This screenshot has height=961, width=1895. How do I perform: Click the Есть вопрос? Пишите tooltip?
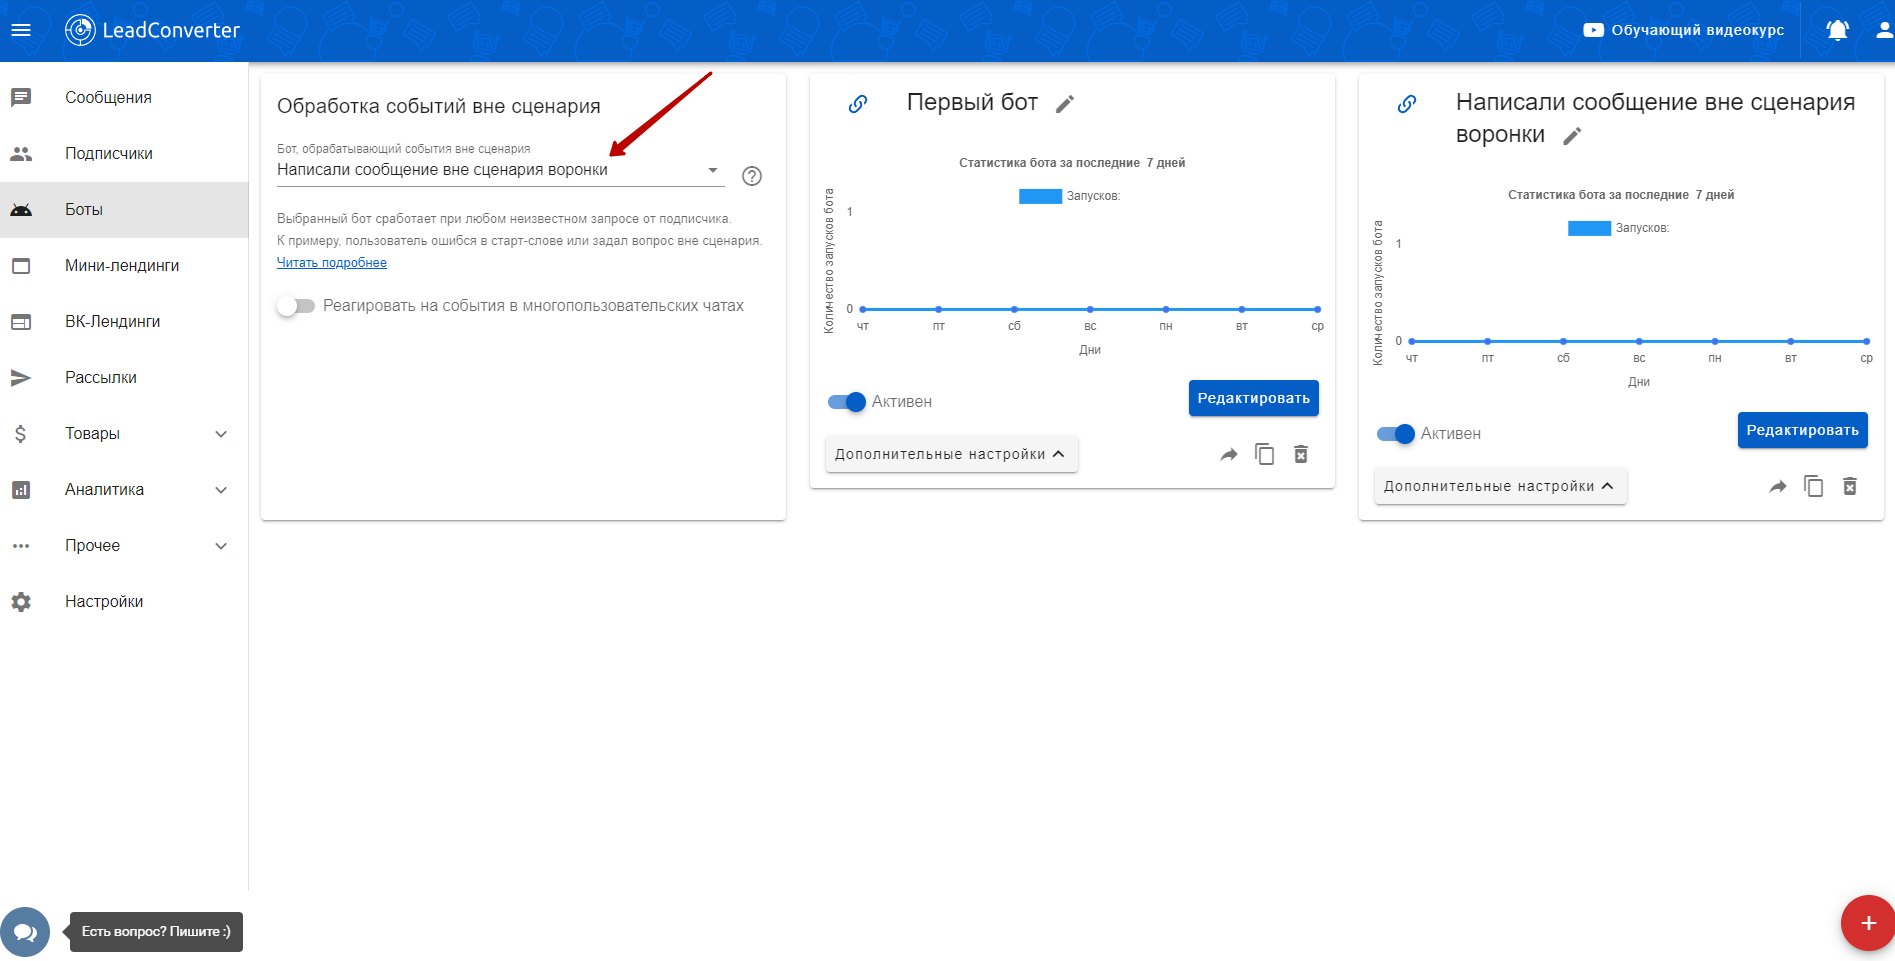[156, 932]
